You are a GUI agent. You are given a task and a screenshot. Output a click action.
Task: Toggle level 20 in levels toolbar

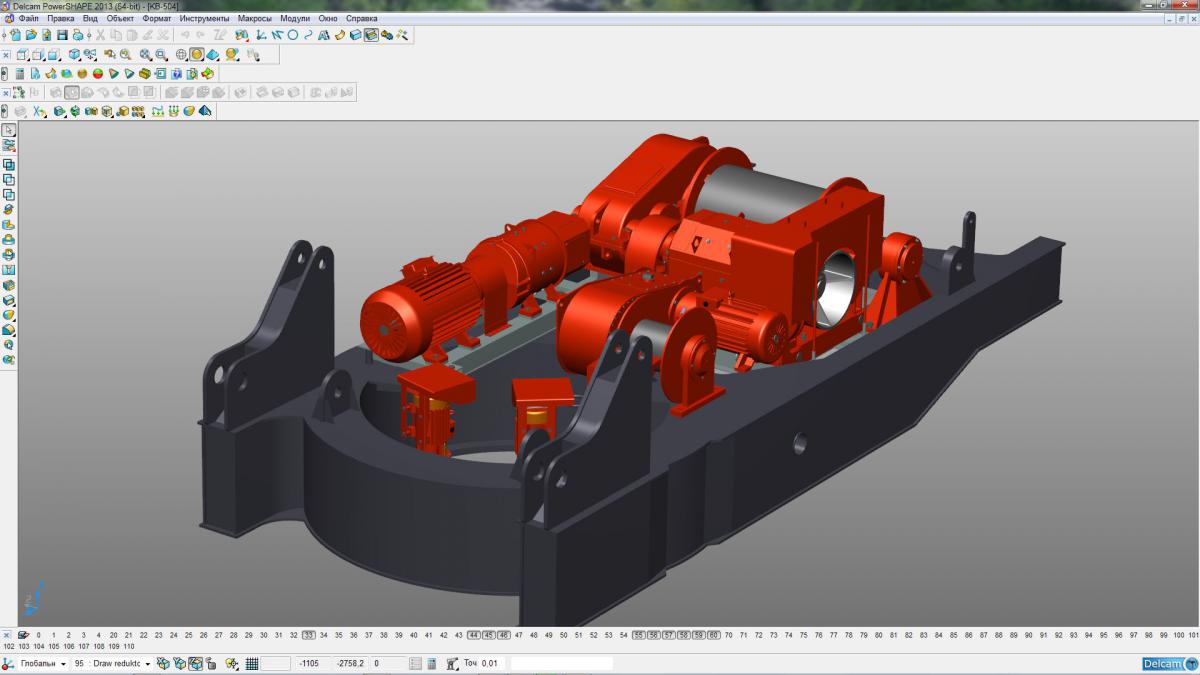114,635
